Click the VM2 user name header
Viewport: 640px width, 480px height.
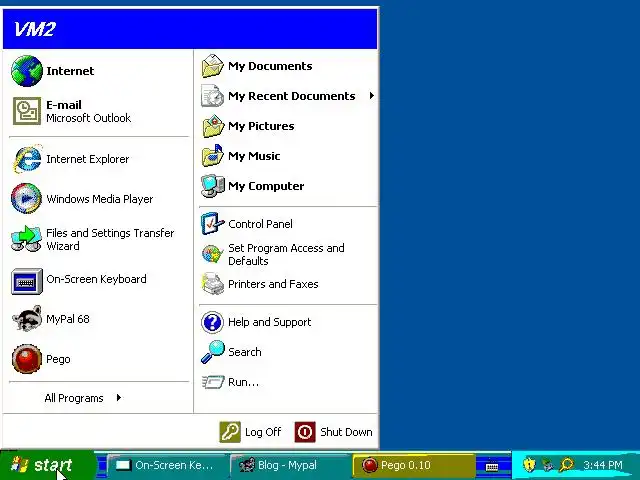pyautogui.click(x=34, y=29)
